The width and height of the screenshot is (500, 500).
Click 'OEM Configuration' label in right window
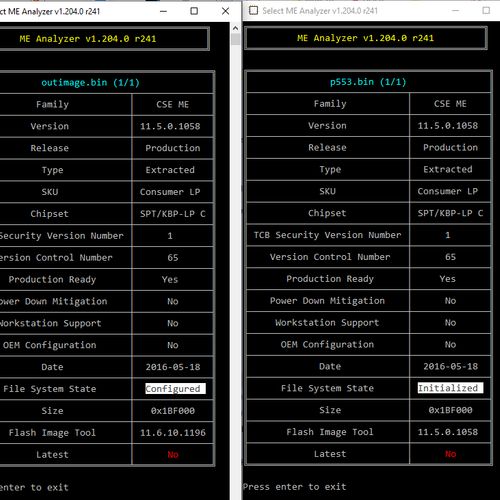pyautogui.click(x=327, y=345)
